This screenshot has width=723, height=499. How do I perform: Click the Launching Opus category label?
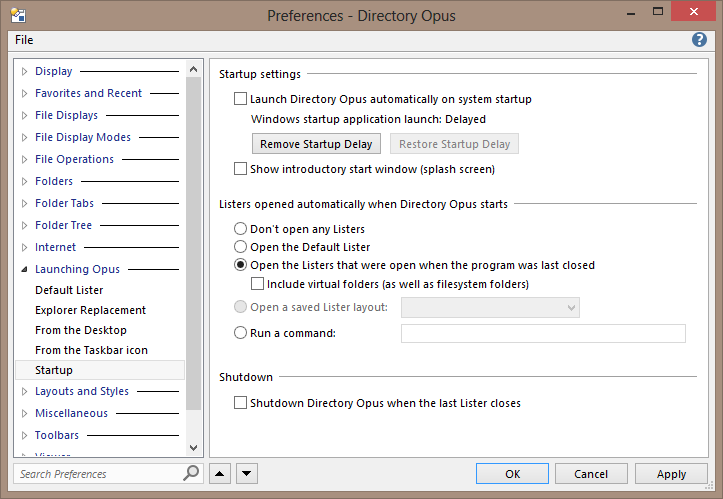point(77,269)
